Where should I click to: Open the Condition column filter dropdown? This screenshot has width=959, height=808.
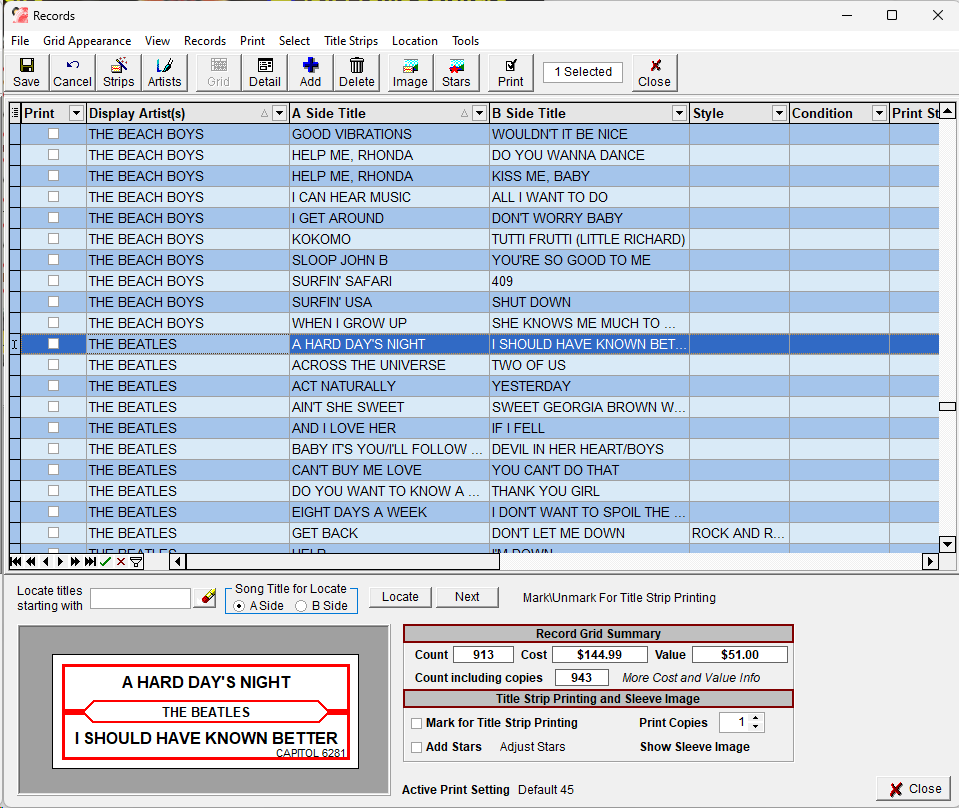[x=879, y=114]
